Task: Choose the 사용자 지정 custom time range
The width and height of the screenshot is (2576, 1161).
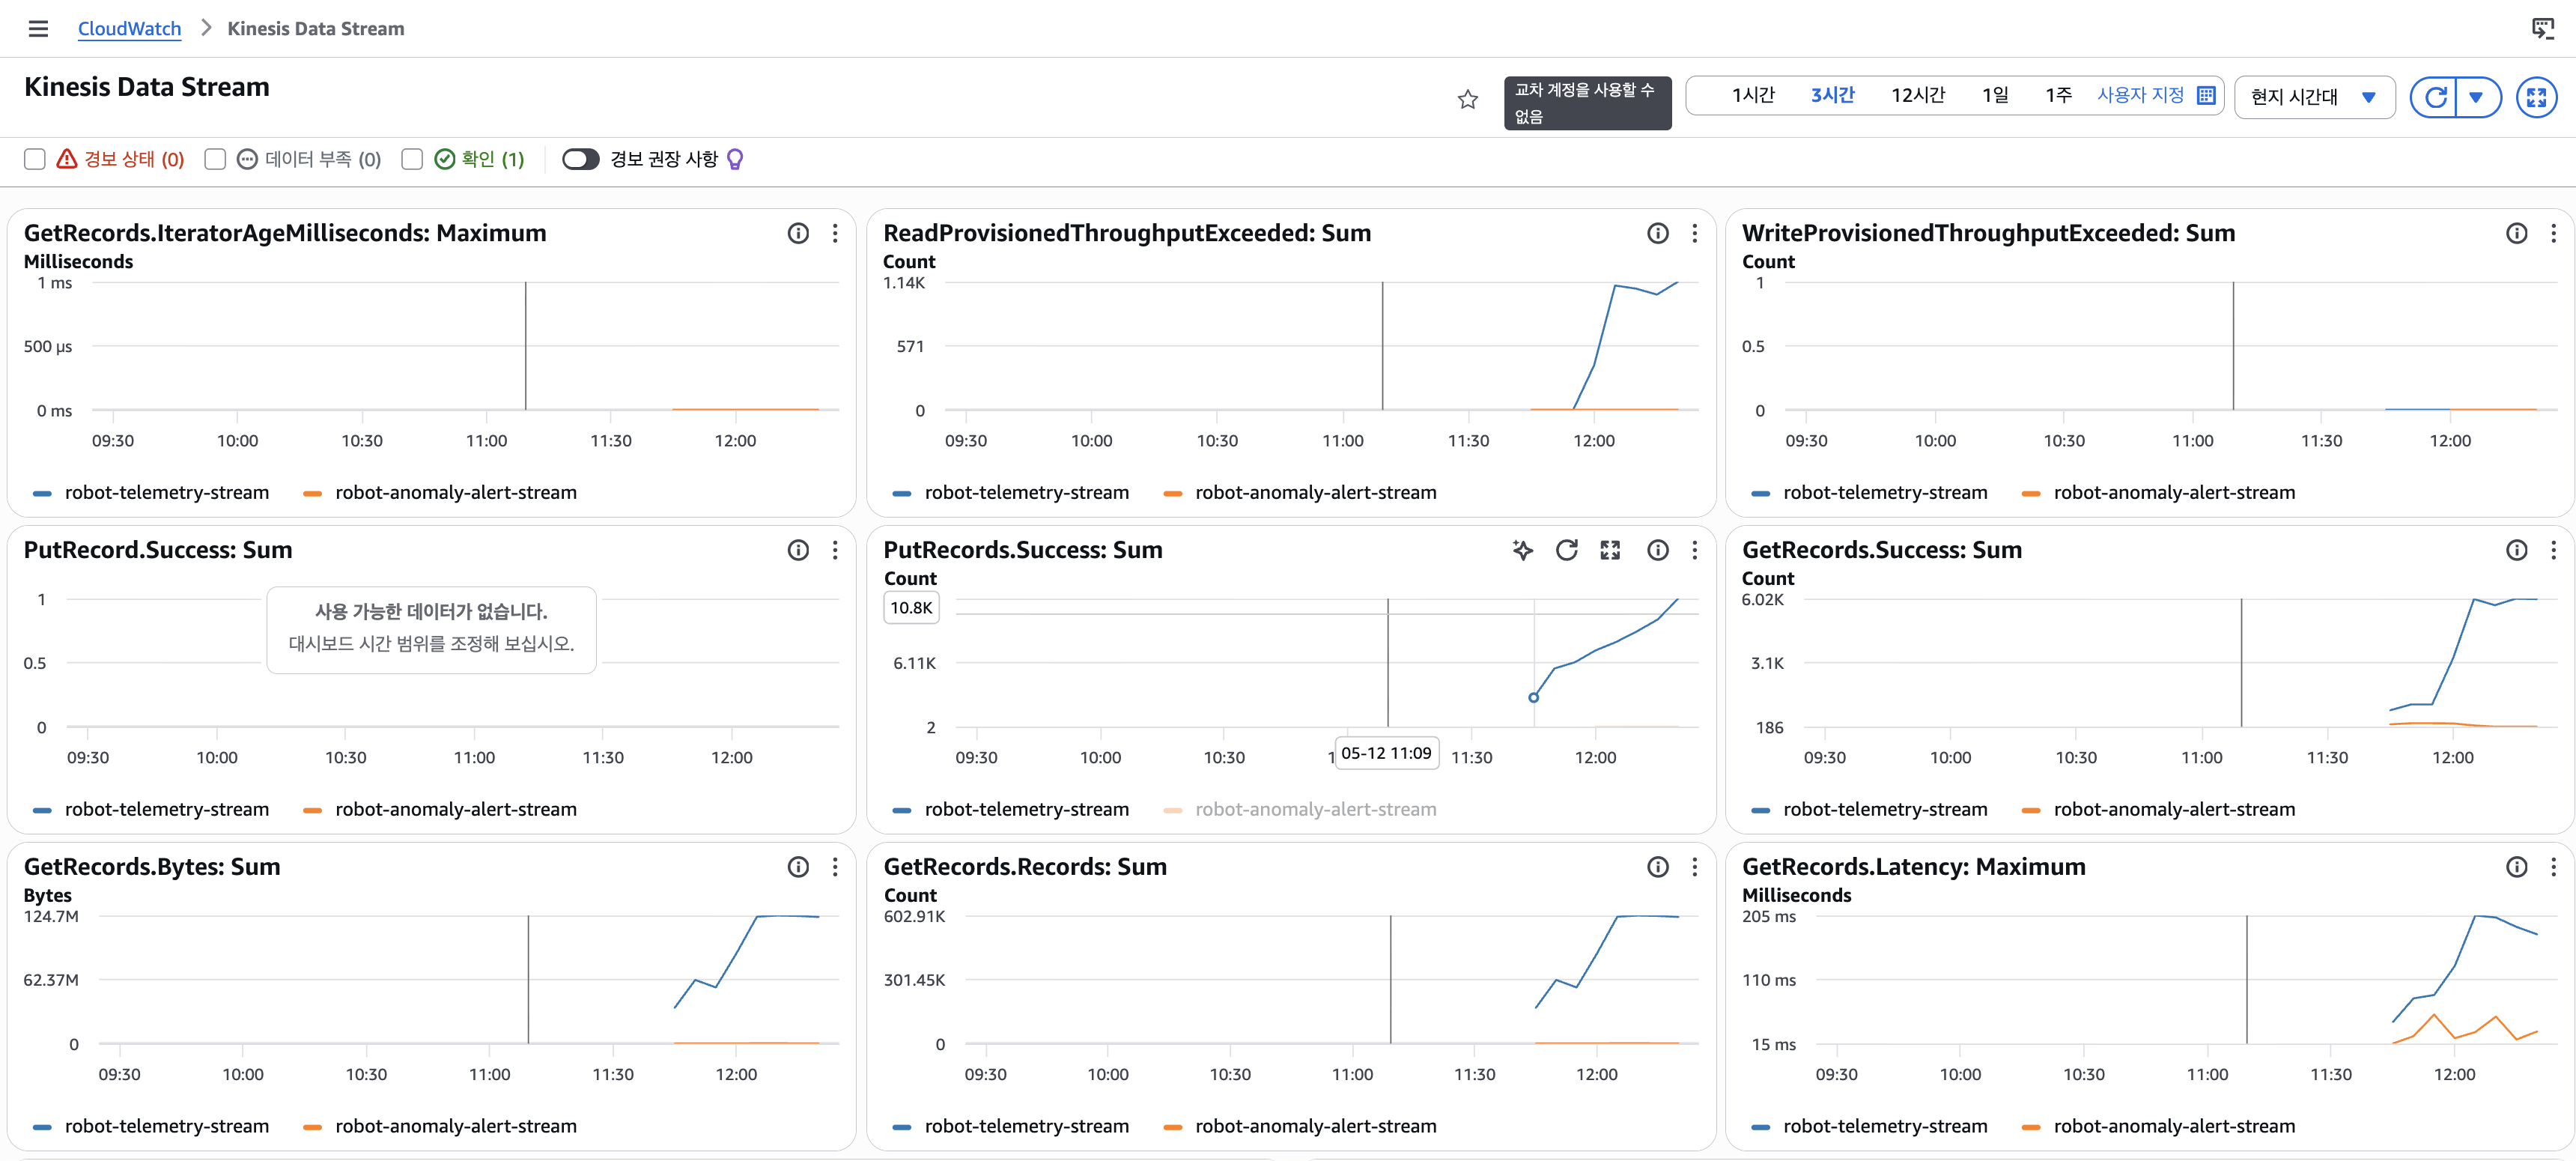Action: pos(2140,96)
